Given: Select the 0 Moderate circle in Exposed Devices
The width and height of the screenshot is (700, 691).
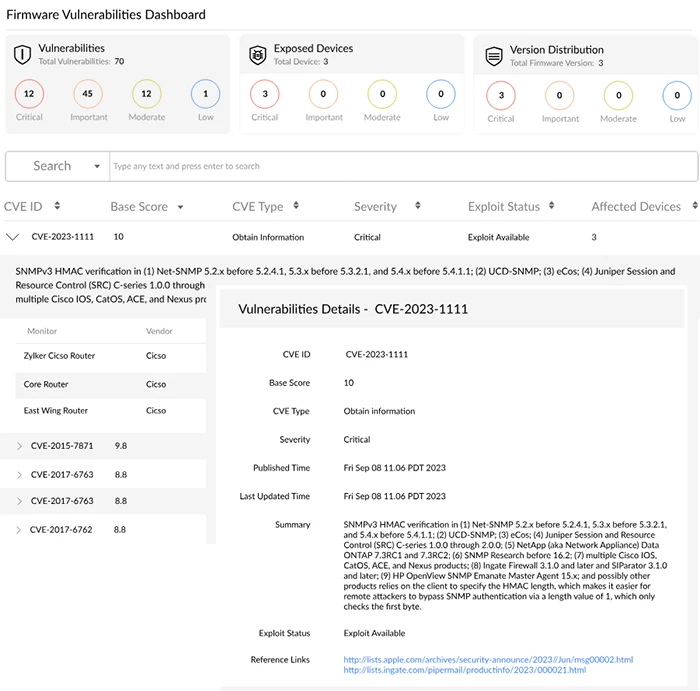Looking at the screenshot, I should pos(382,94).
